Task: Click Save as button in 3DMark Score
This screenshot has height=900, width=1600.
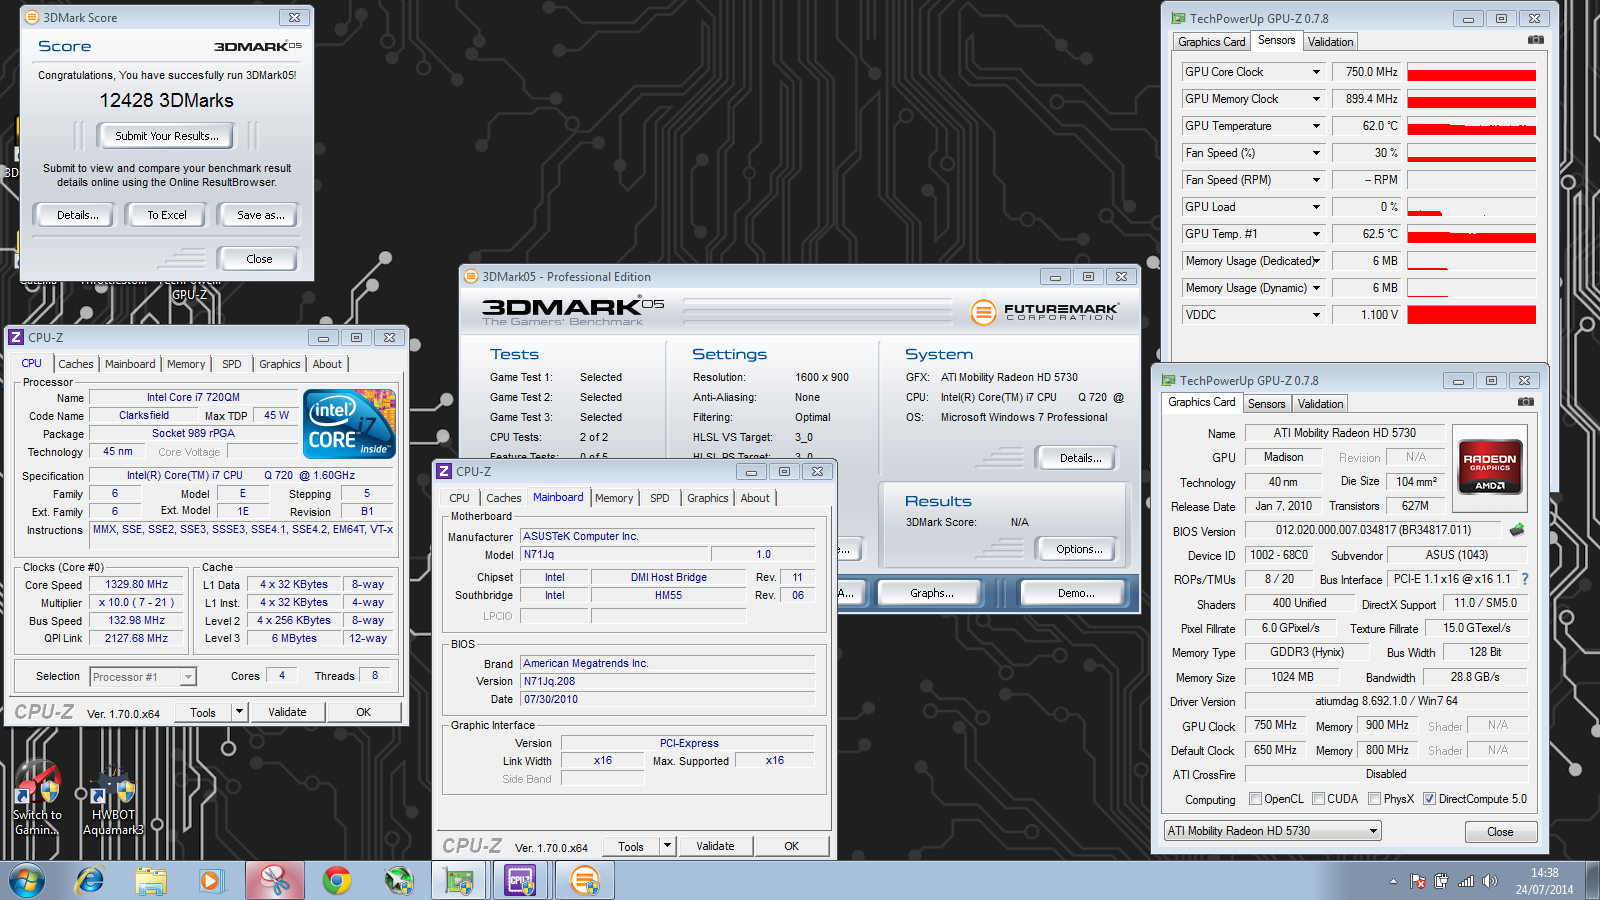Action: click(261, 215)
